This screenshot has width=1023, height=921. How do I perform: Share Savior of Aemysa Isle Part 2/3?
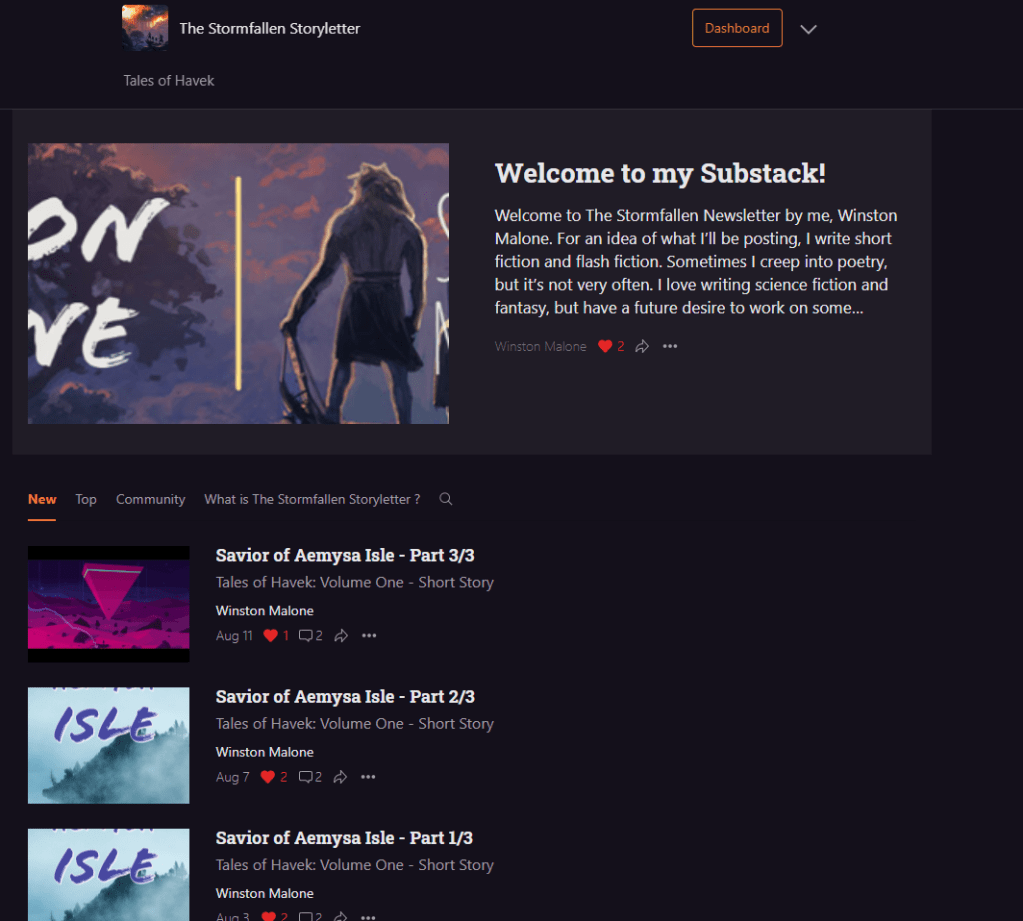(340, 777)
